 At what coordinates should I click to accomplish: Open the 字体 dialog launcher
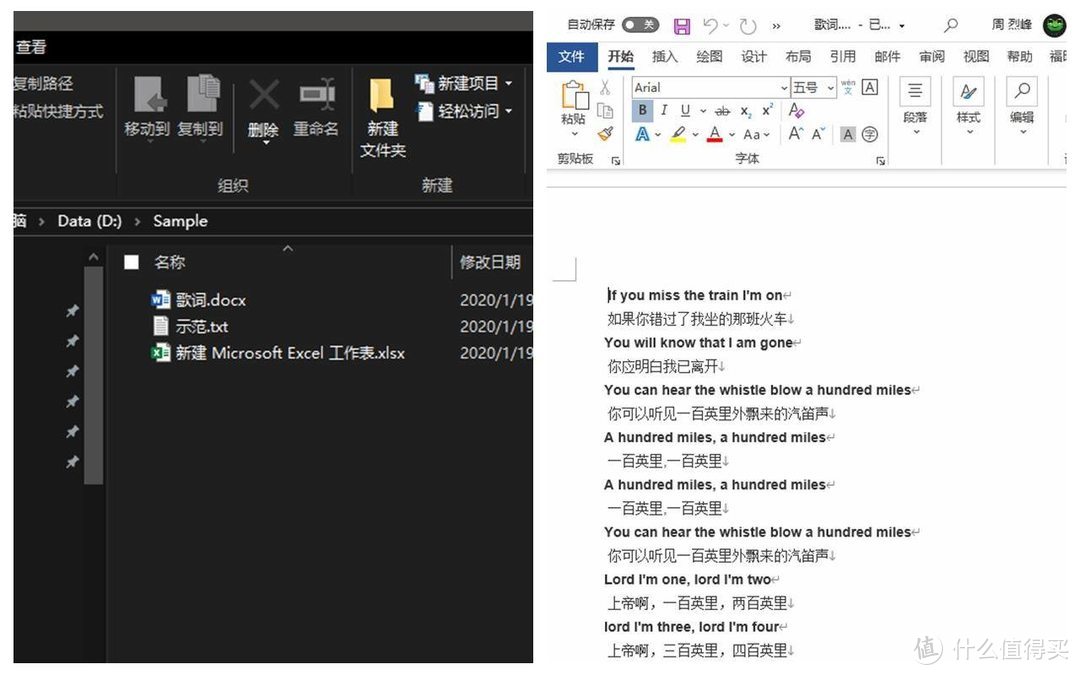coord(880,160)
